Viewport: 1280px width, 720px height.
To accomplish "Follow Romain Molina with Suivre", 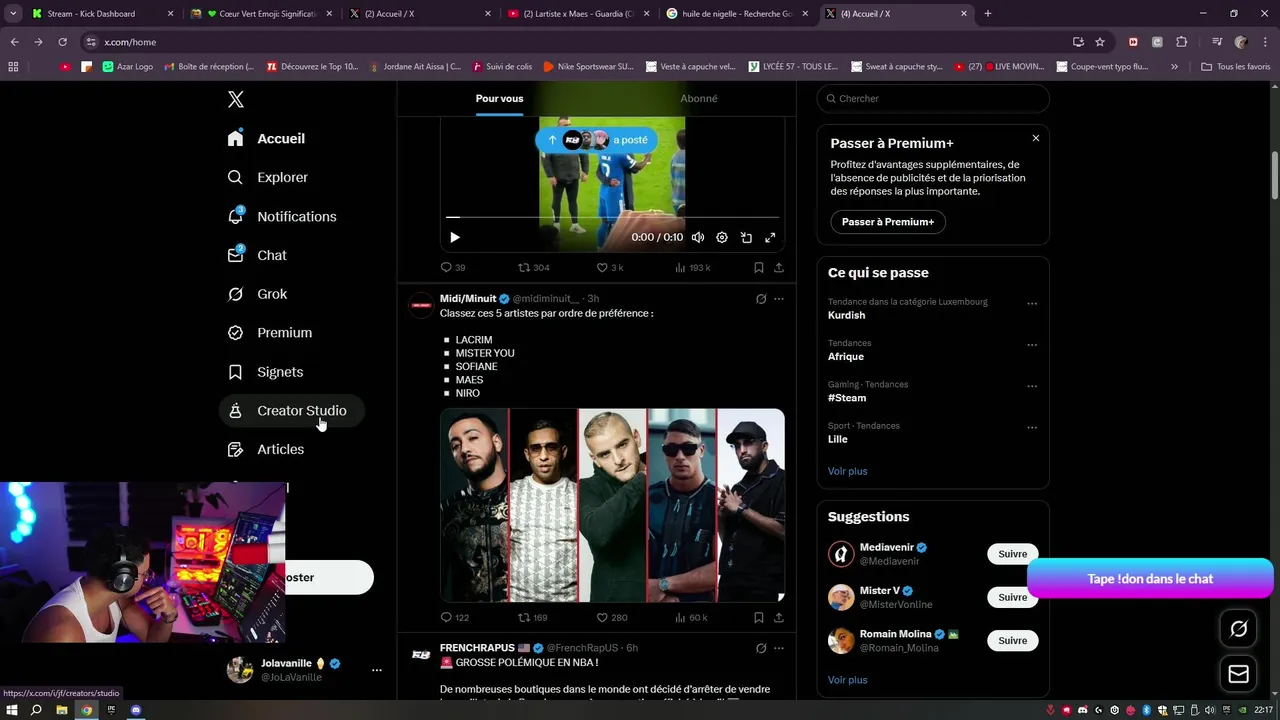I will click(1012, 640).
